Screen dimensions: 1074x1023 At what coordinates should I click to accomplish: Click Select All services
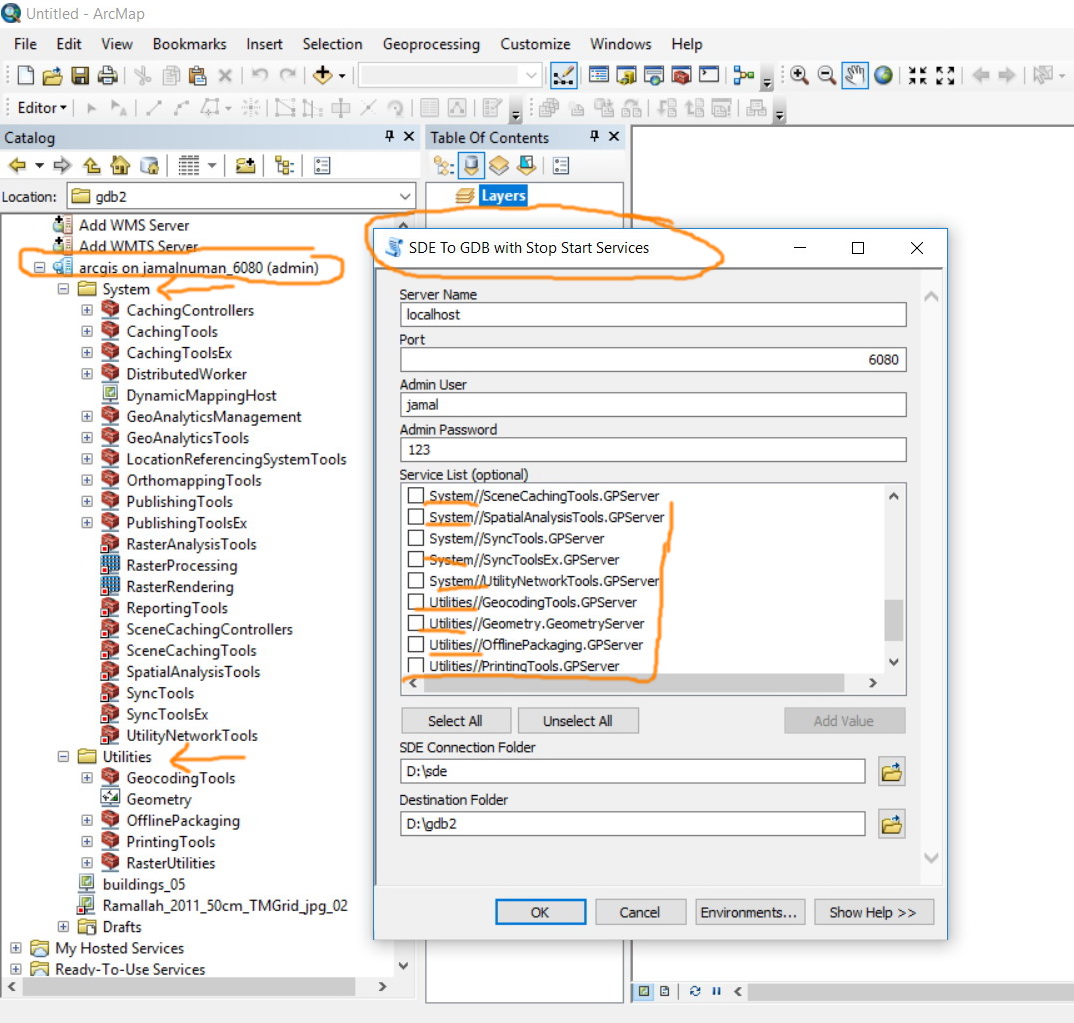pos(455,720)
